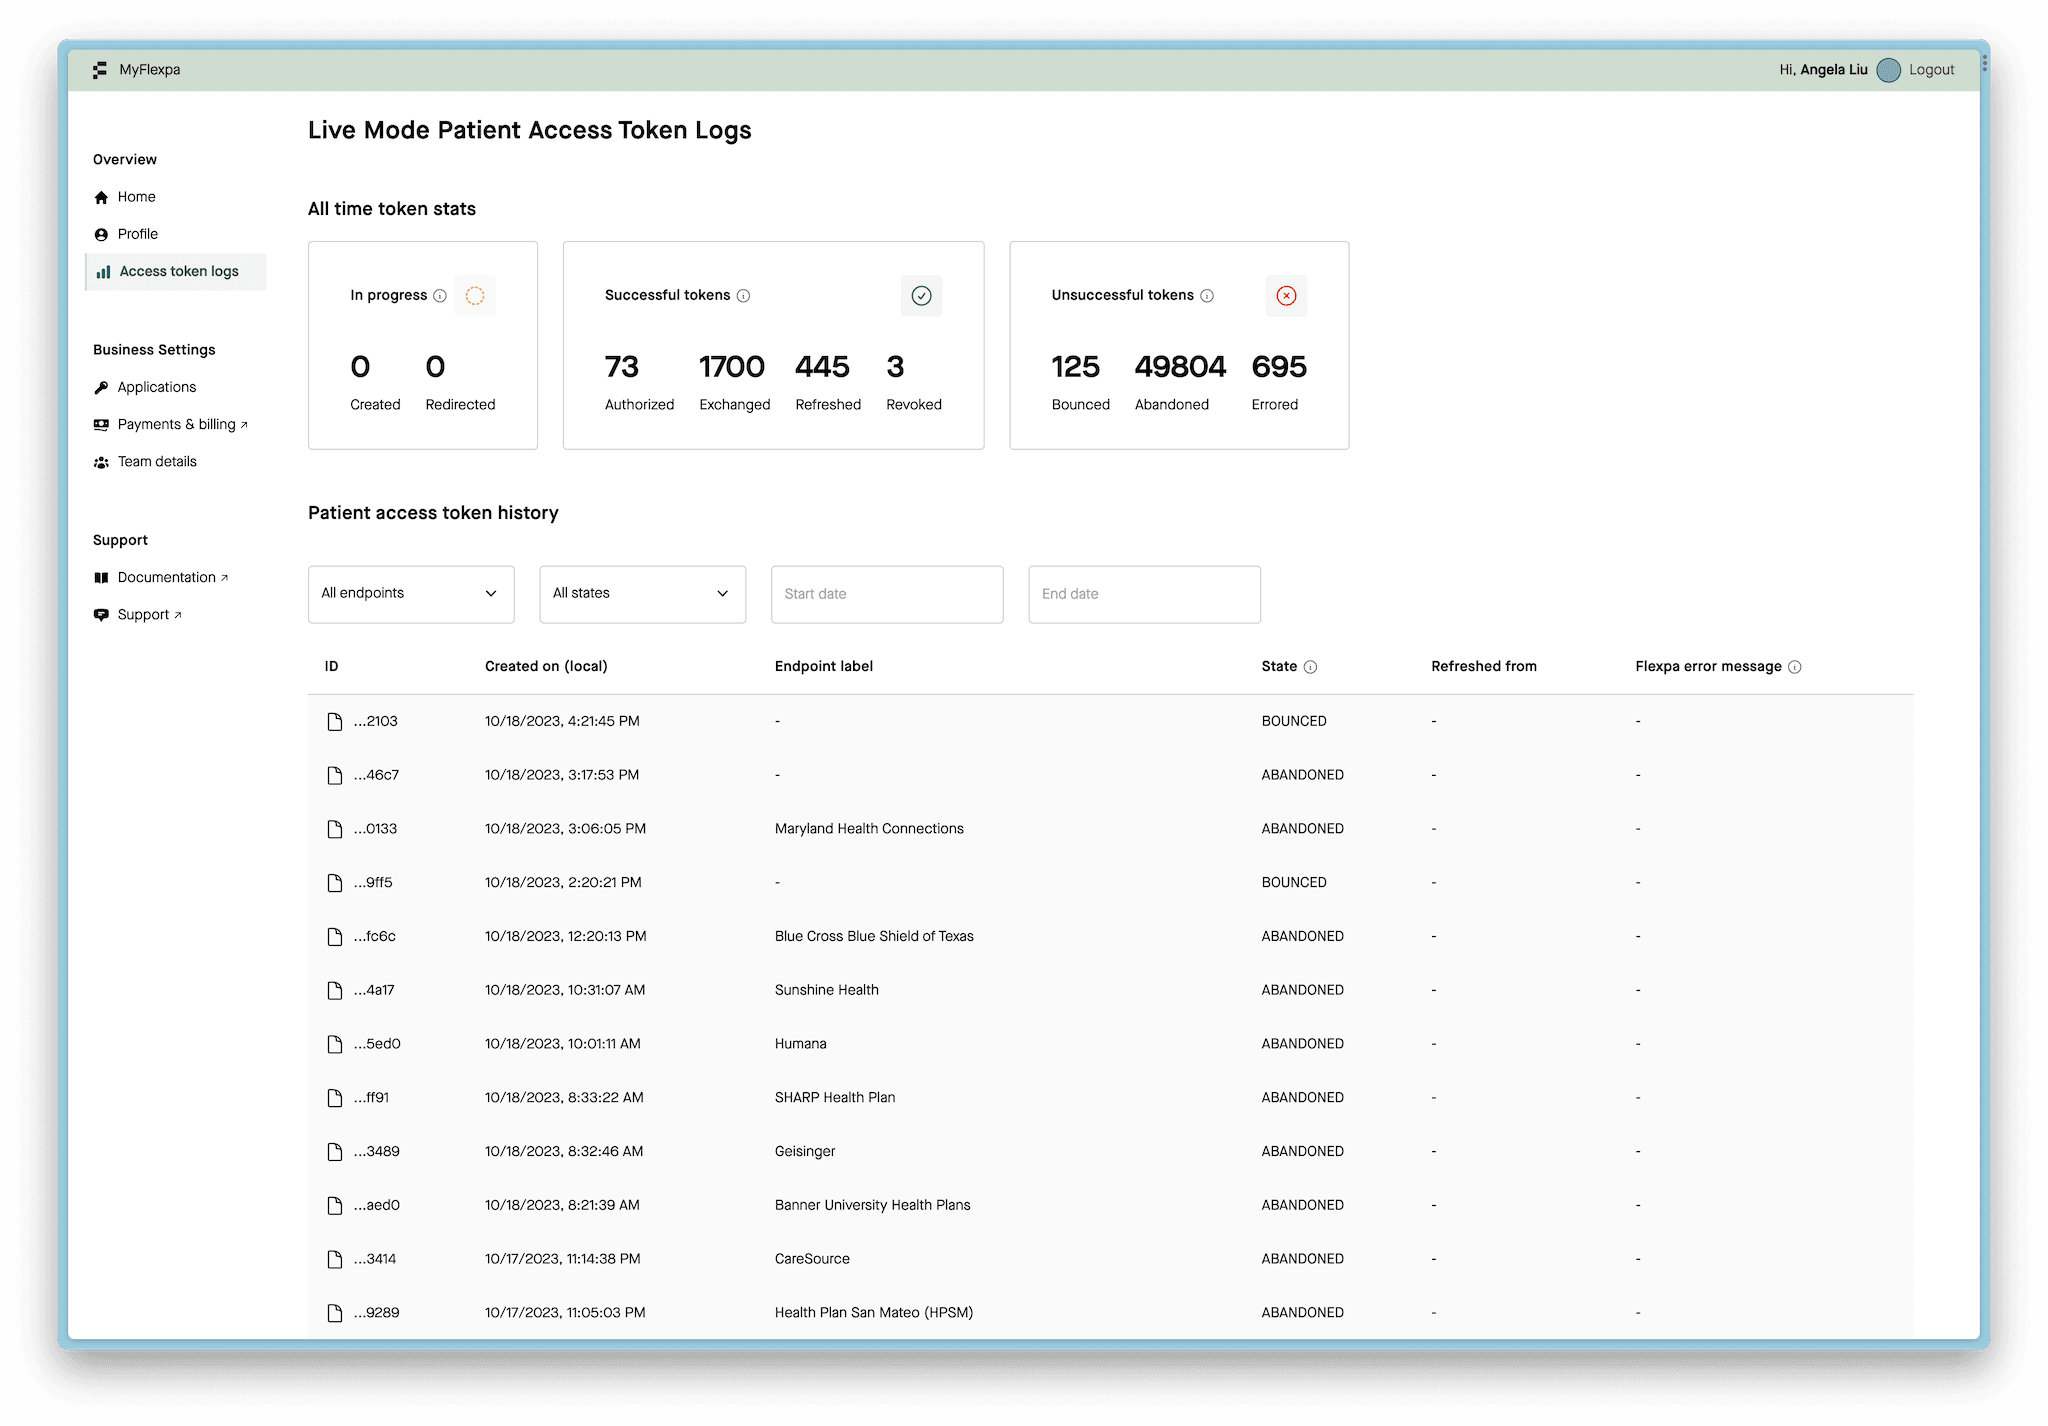
Task: Click the MyFlexpa brand name
Action: tap(150, 70)
